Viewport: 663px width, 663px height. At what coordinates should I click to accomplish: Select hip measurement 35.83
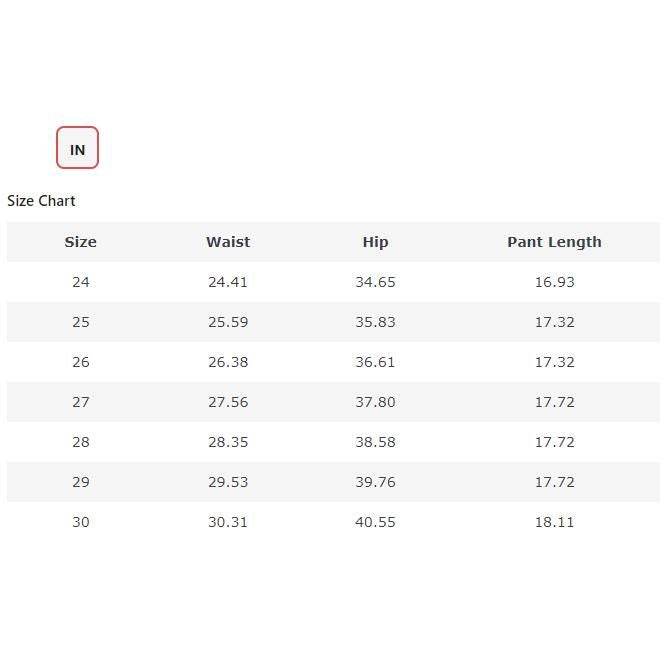pyautogui.click(x=375, y=322)
